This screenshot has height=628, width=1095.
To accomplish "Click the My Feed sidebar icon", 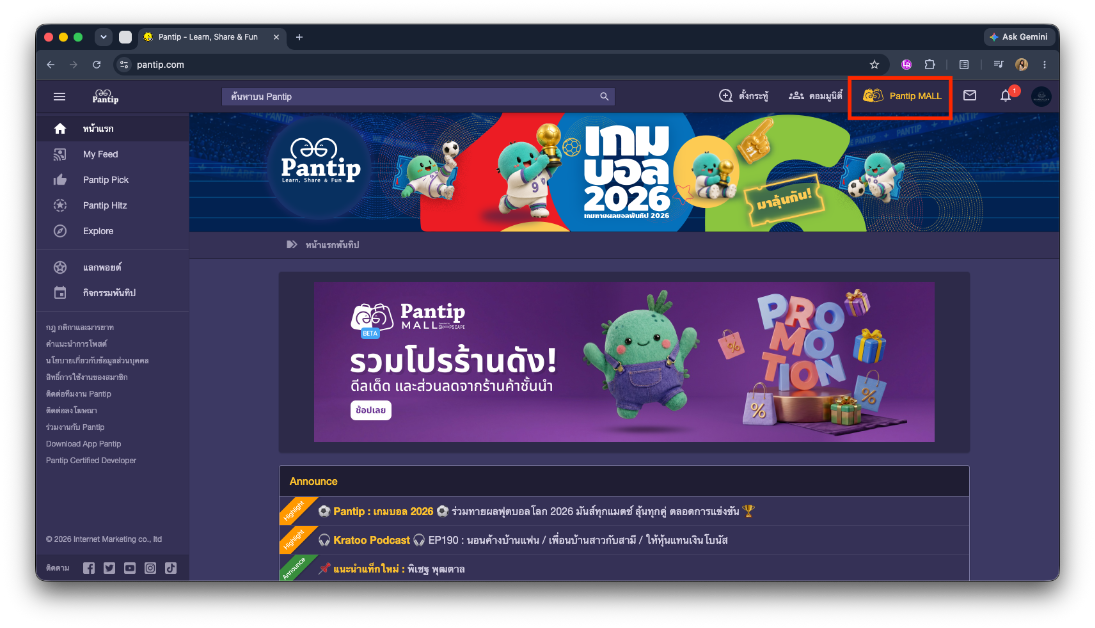I will tap(60, 154).
